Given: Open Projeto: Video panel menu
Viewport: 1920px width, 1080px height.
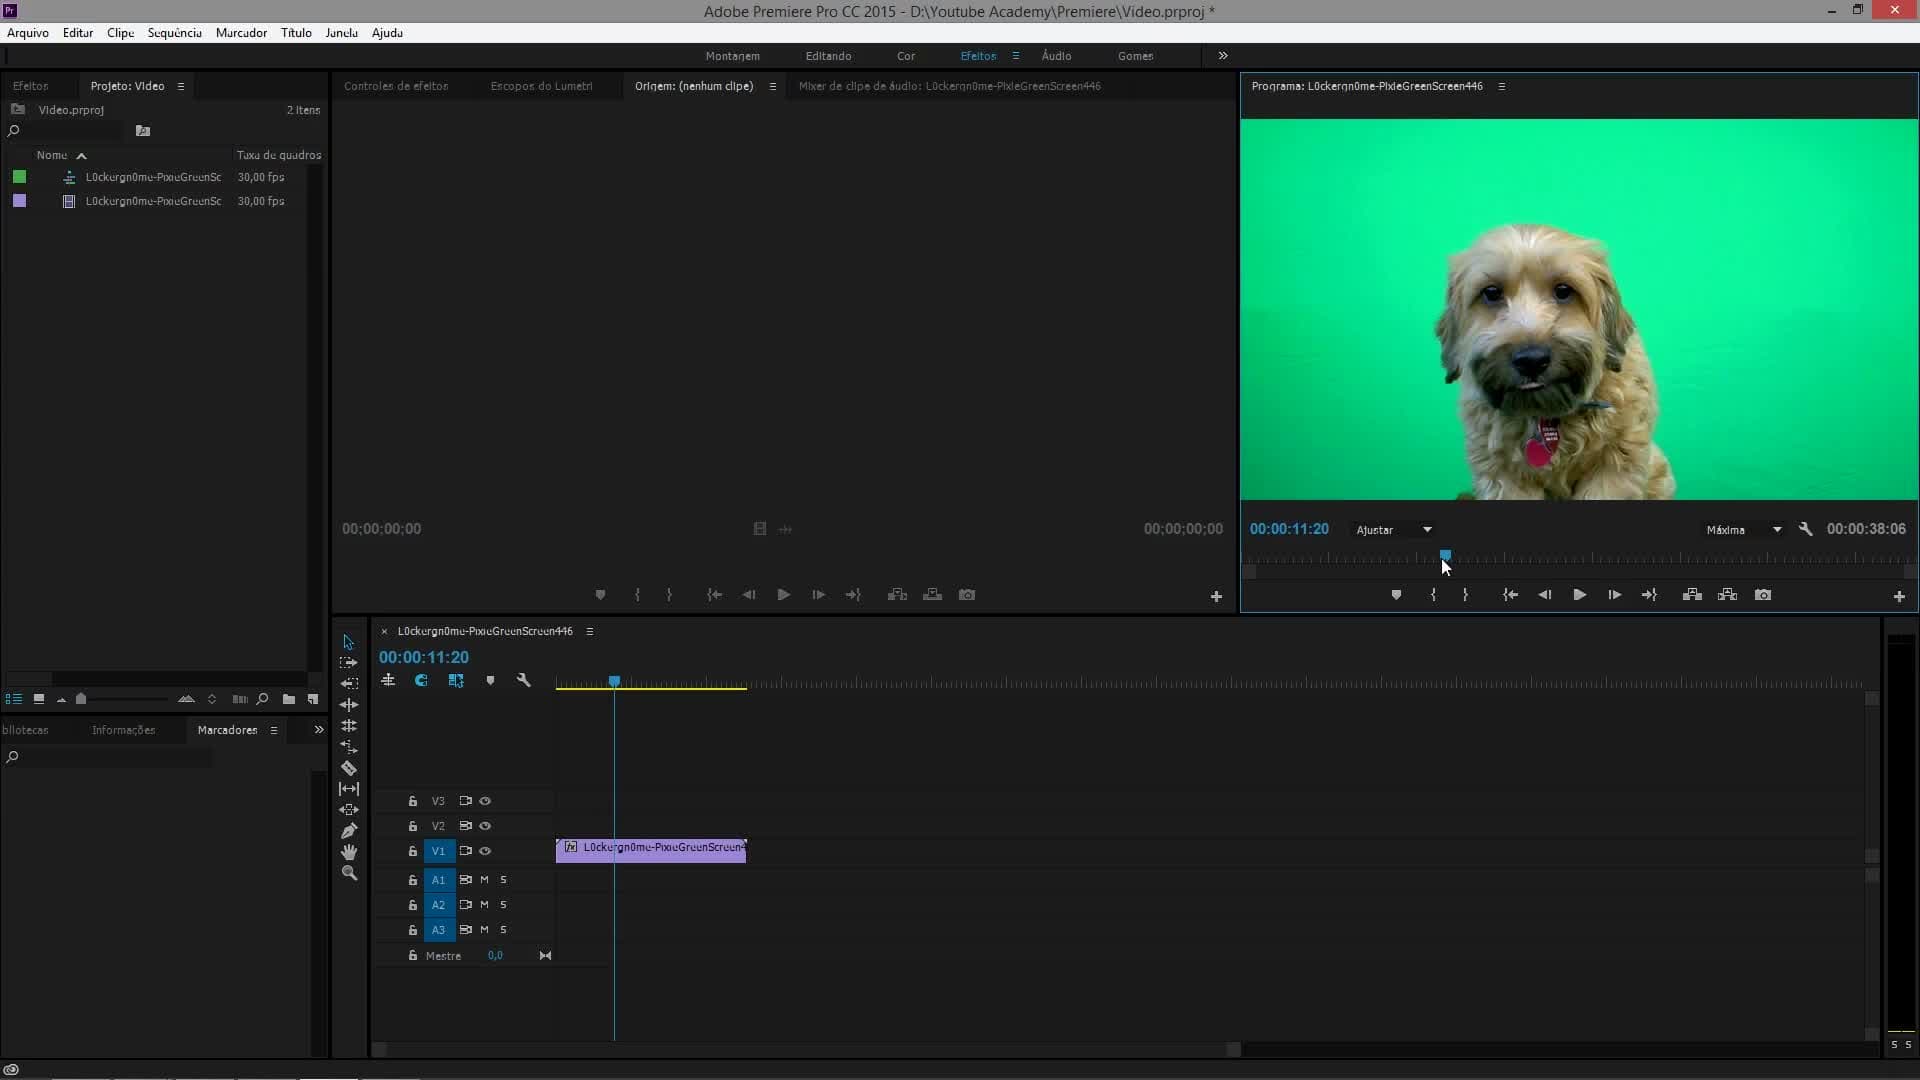Looking at the screenshot, I should [x=181, y=86].
